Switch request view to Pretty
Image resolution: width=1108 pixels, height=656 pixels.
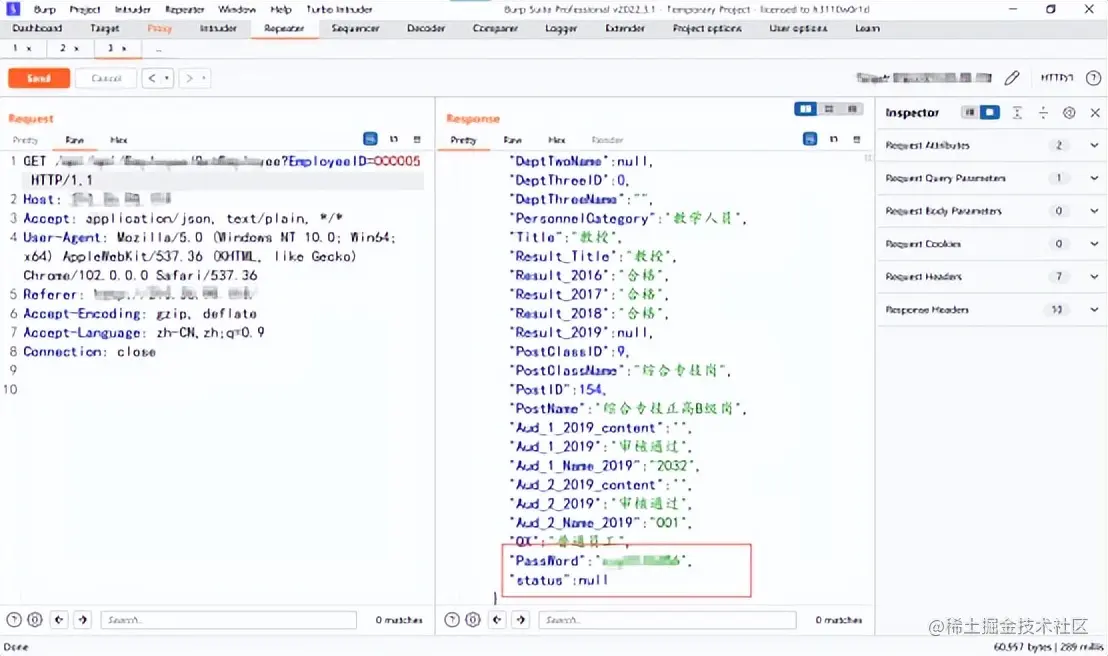point(25,140)
